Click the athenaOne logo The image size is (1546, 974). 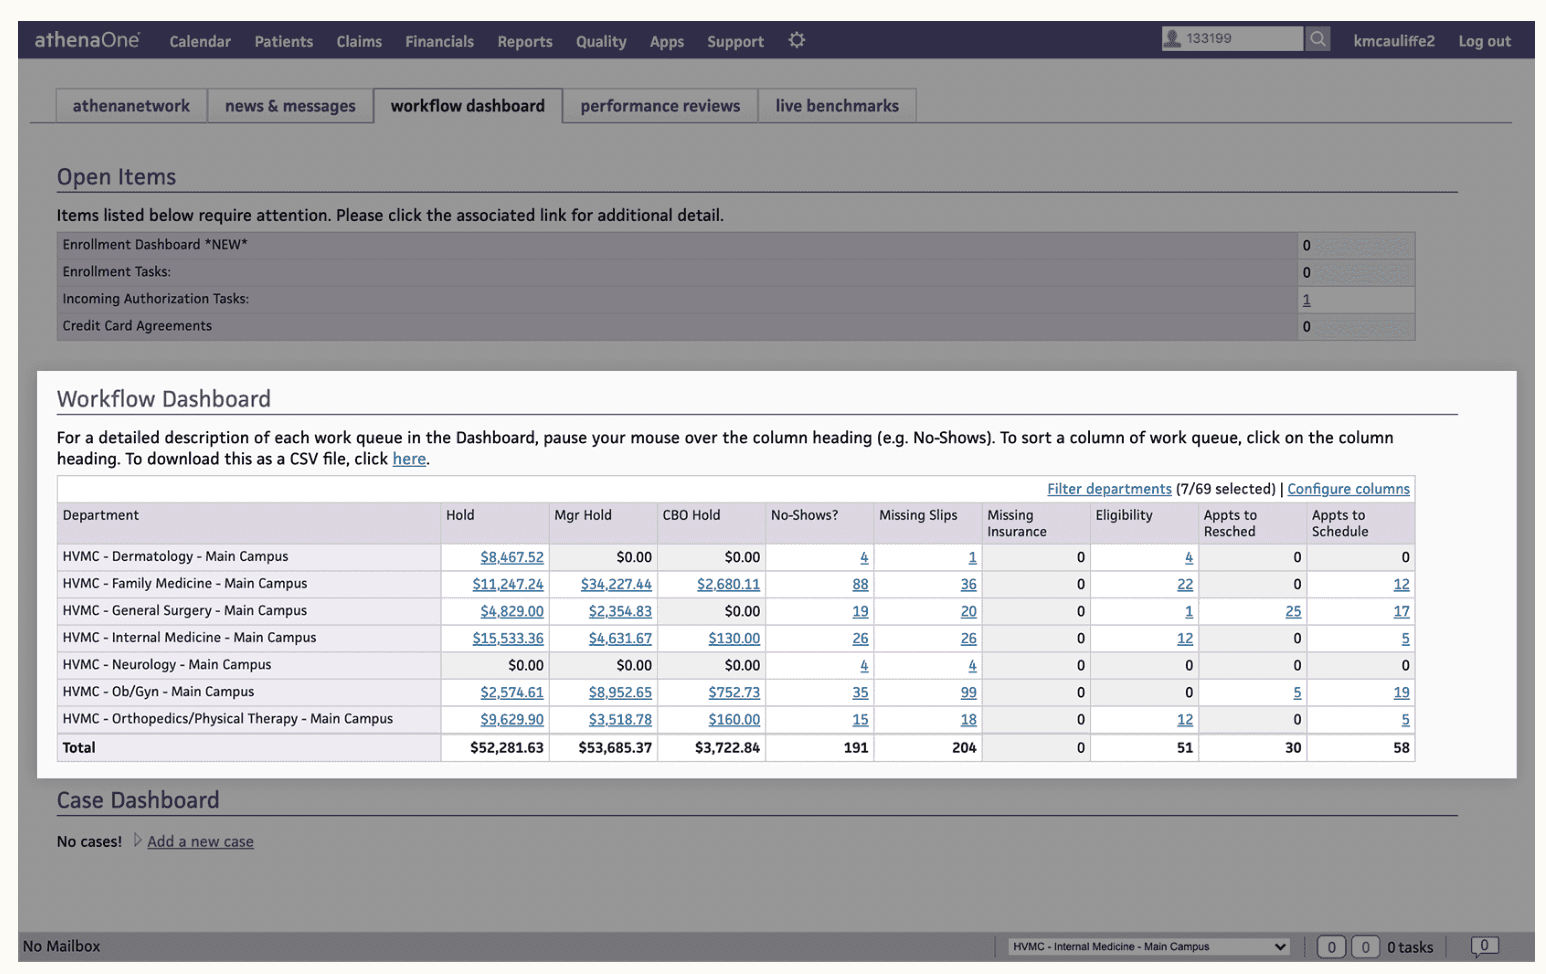87,40
